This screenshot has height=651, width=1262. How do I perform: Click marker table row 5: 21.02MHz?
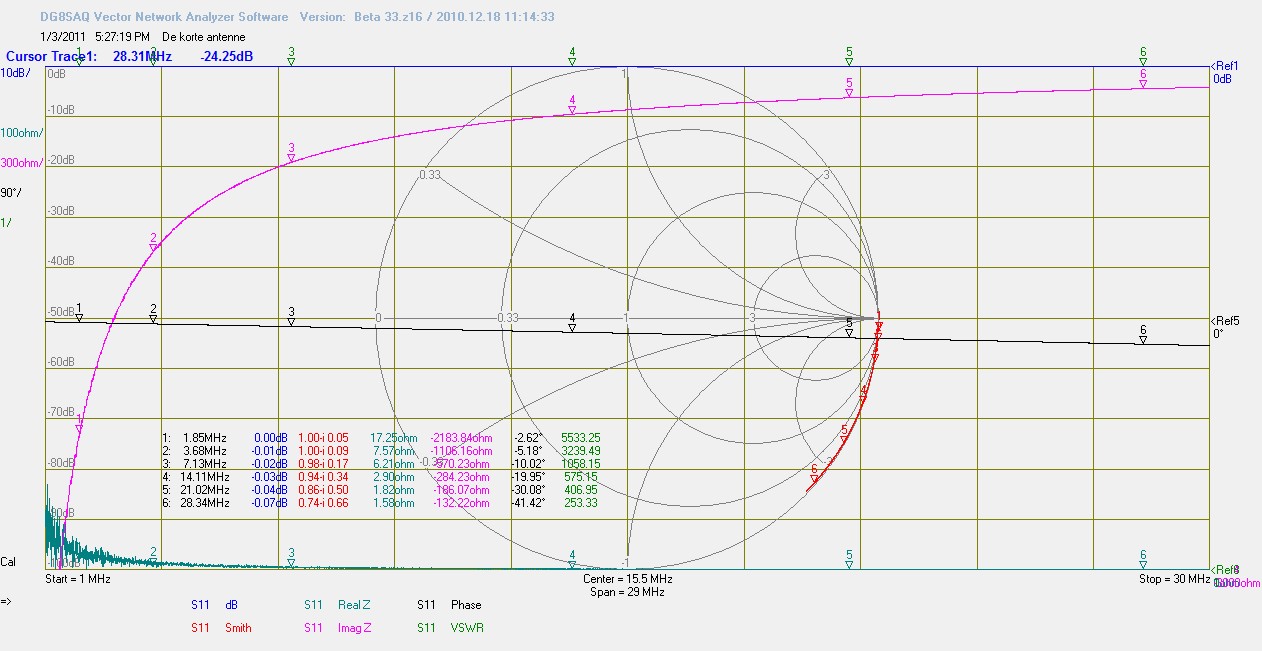(381, 490)
